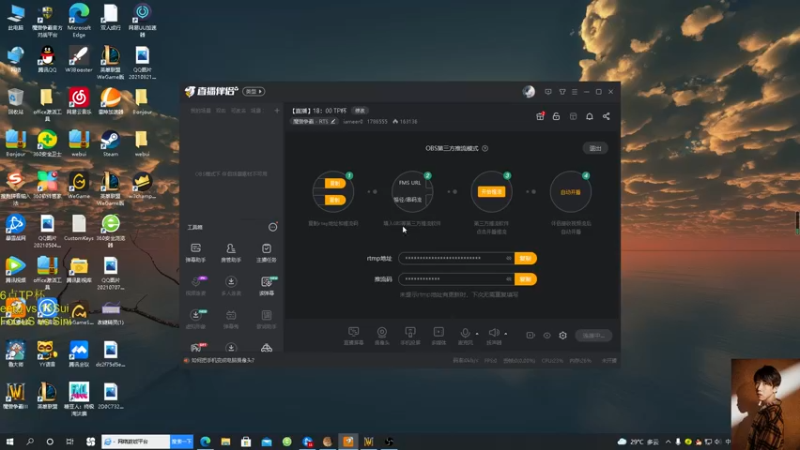
Task: Toggle the speaker mute icon
Action: tap(493, 333)
